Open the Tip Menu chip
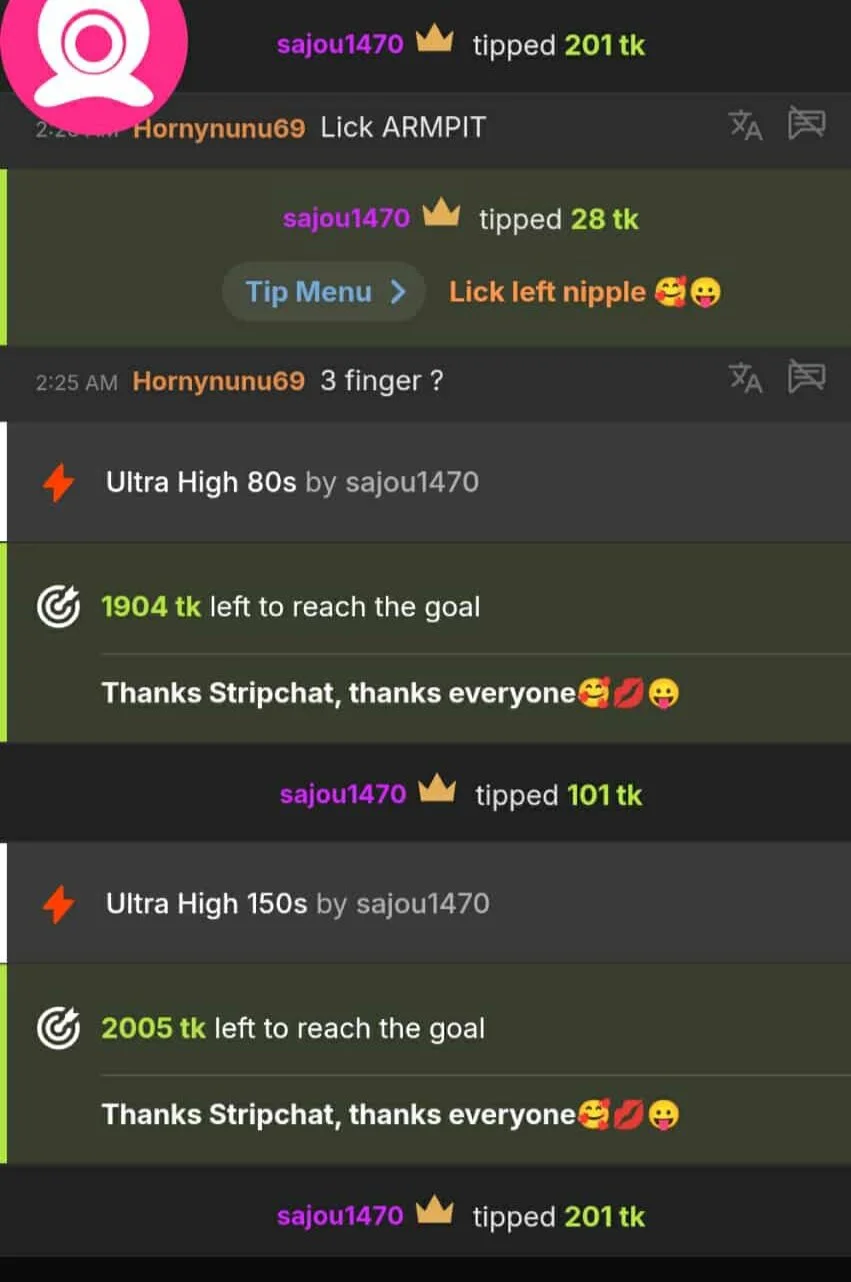The height and width of the screenshot is (1282, 851). coord(324,292)
